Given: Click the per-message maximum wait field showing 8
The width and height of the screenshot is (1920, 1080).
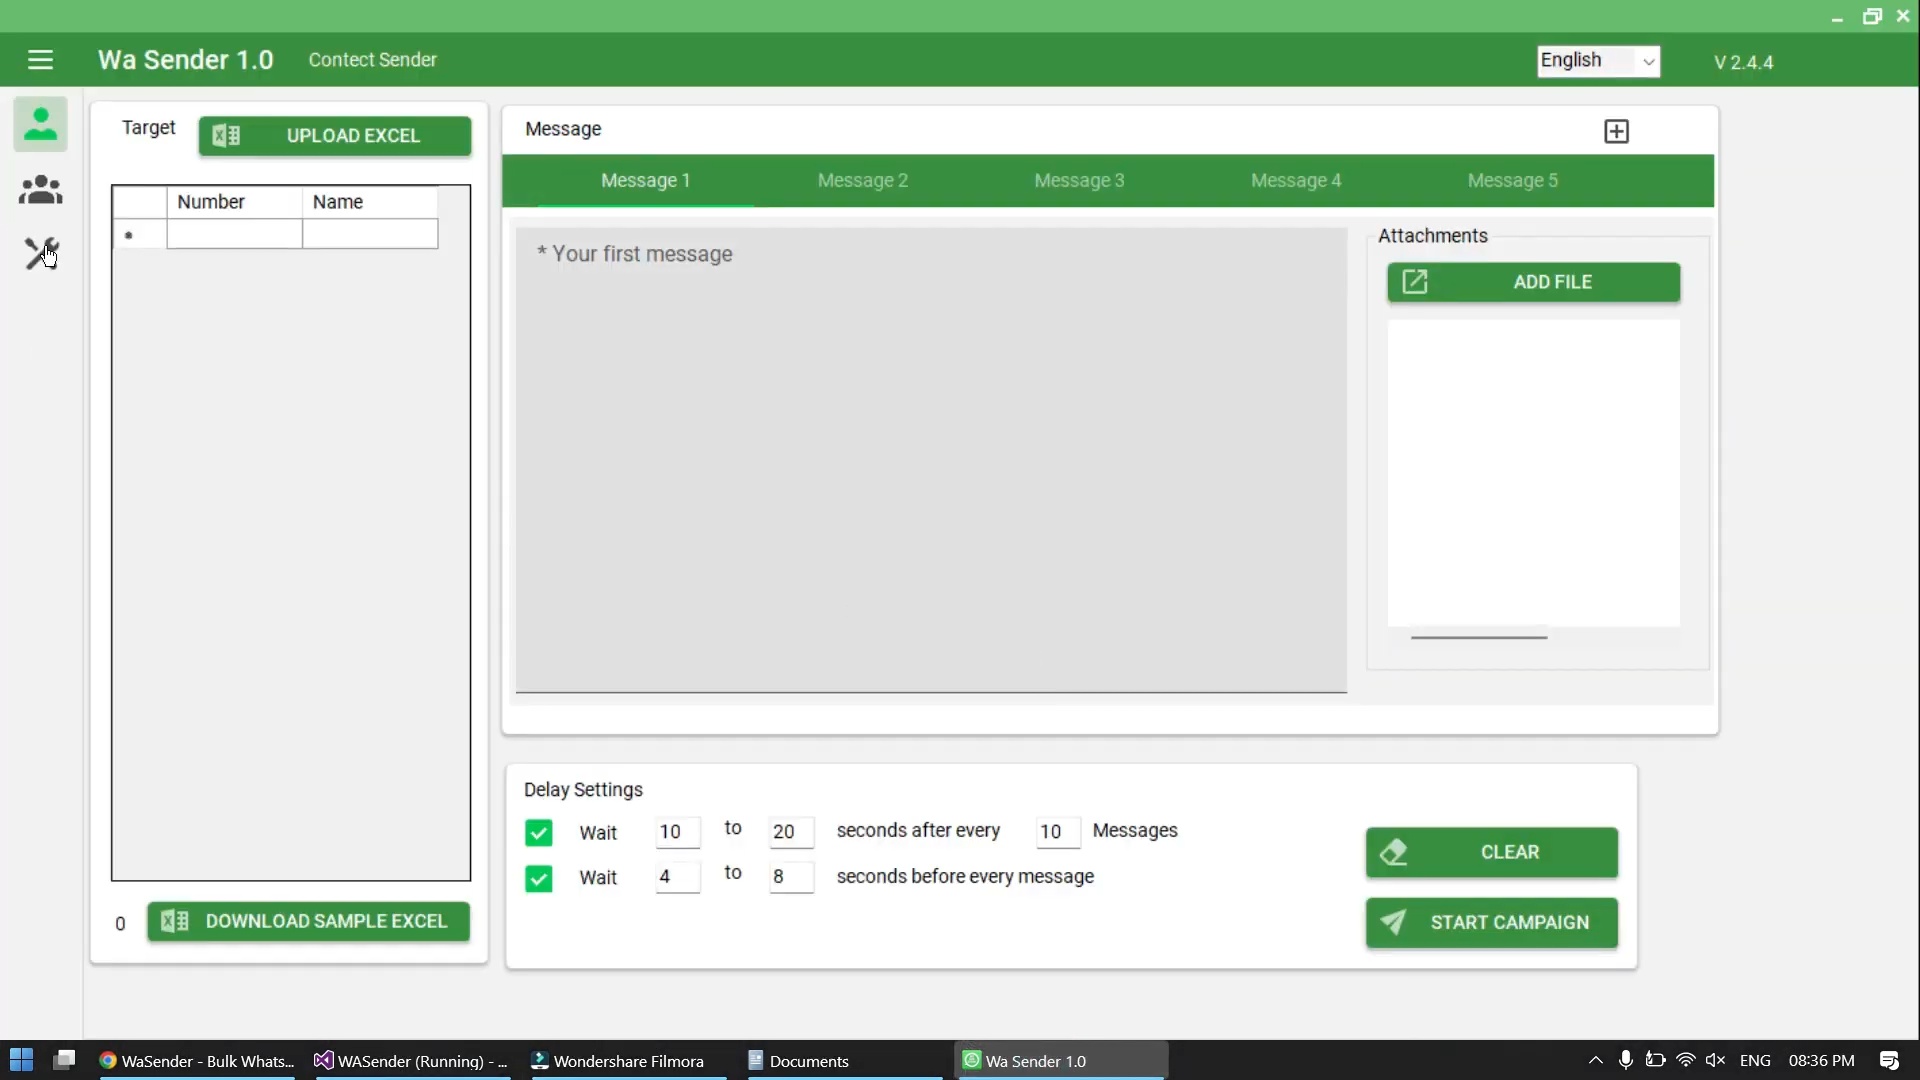Looking at the screenshot, I should [x=791, y=877].
